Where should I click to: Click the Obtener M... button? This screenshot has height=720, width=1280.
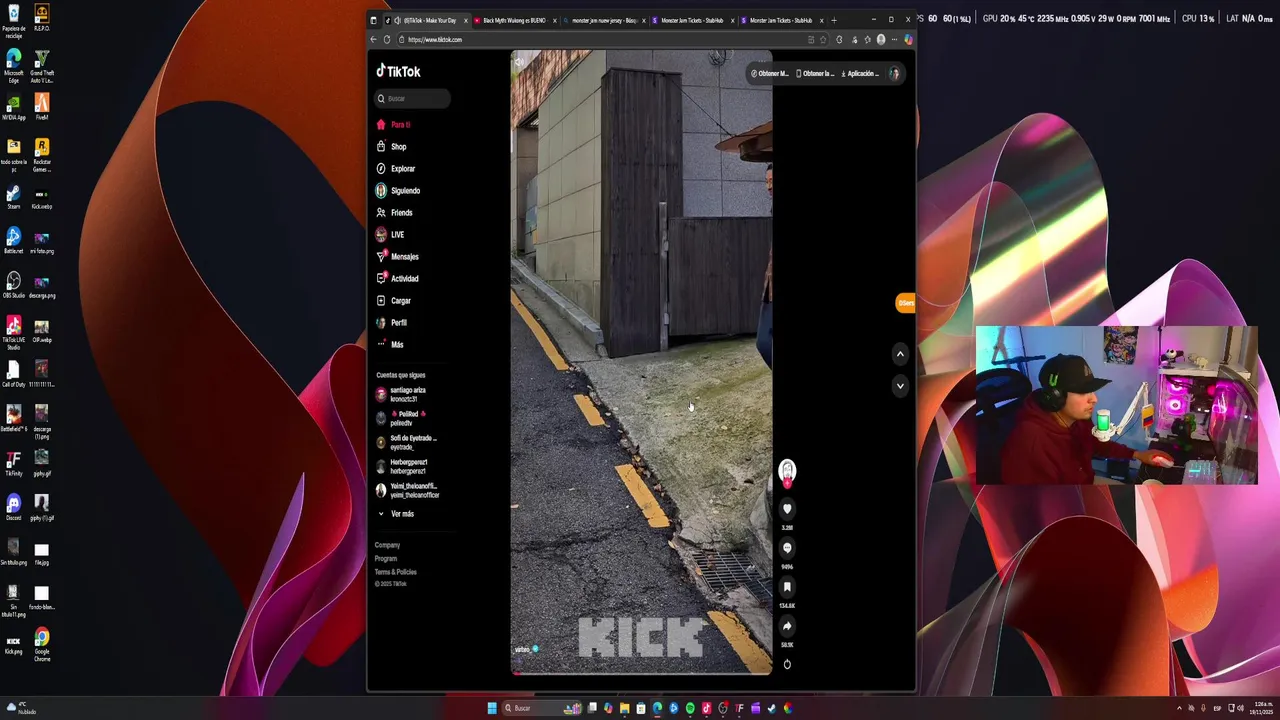pyautogui.click(x=770, y=73)
